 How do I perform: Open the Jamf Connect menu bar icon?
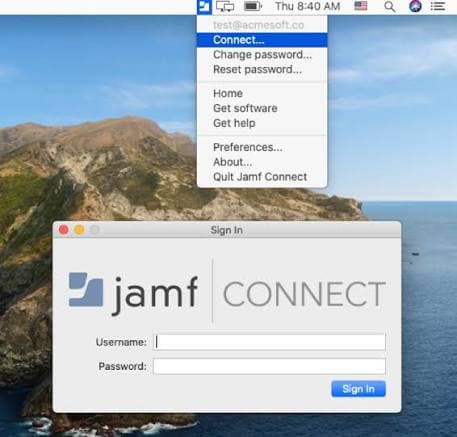[x=204, y=7]
